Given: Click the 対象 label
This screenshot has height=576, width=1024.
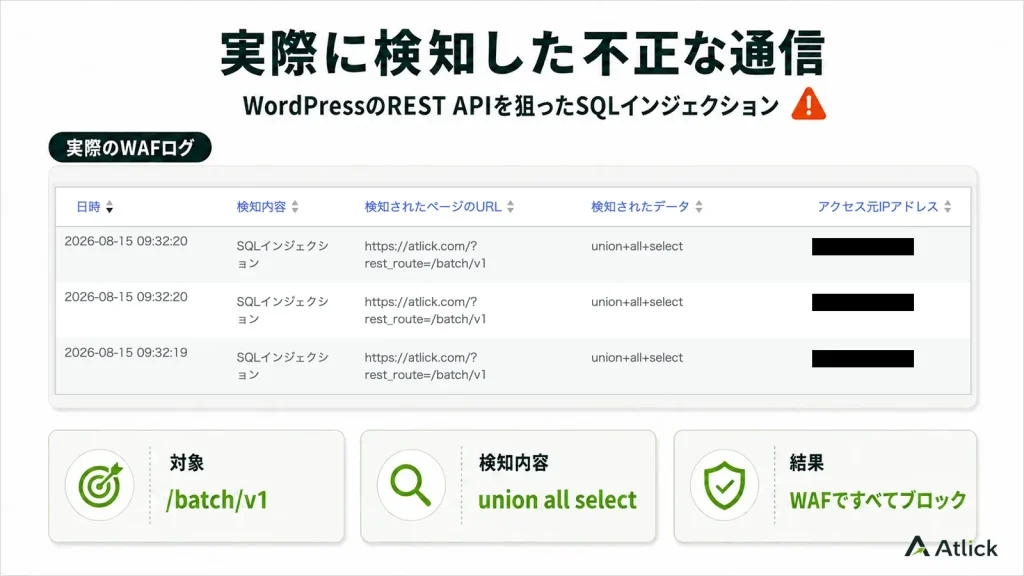Looking at the screenshot, I should 187,462.
